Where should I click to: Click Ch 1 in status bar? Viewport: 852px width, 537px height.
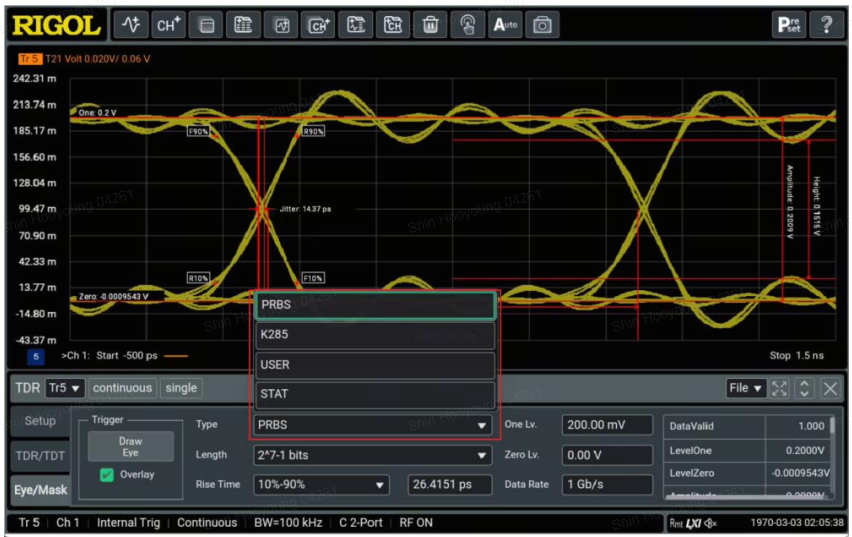coord(67,523)
